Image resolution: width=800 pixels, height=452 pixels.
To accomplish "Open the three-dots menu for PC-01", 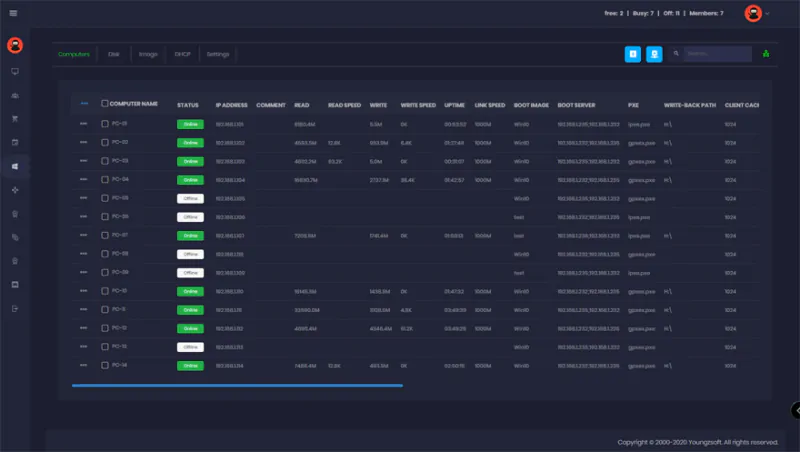I will point(84,123).
